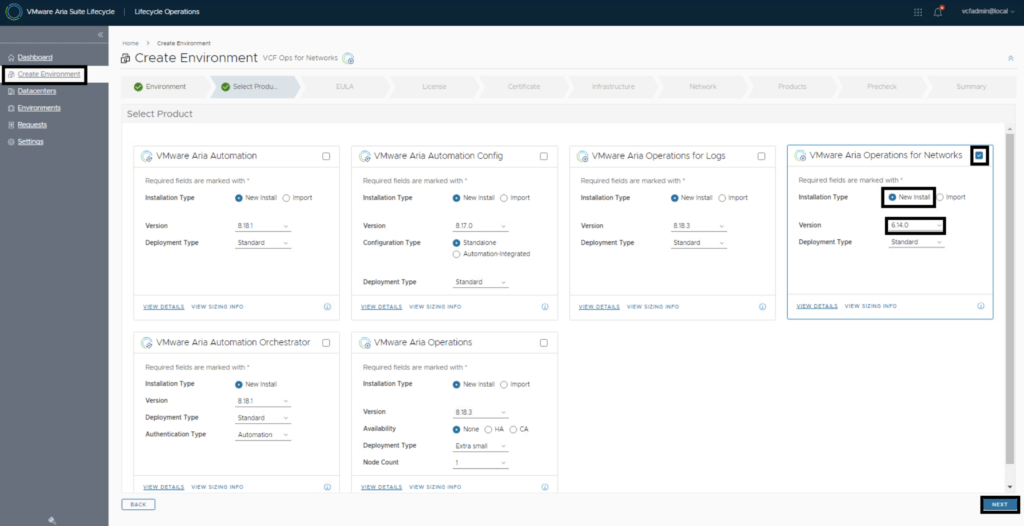Image resolution: width=1024 pixels, height=526 pixels.
Task: Open the apps grid icon in header
Action: tap(918, 12)
